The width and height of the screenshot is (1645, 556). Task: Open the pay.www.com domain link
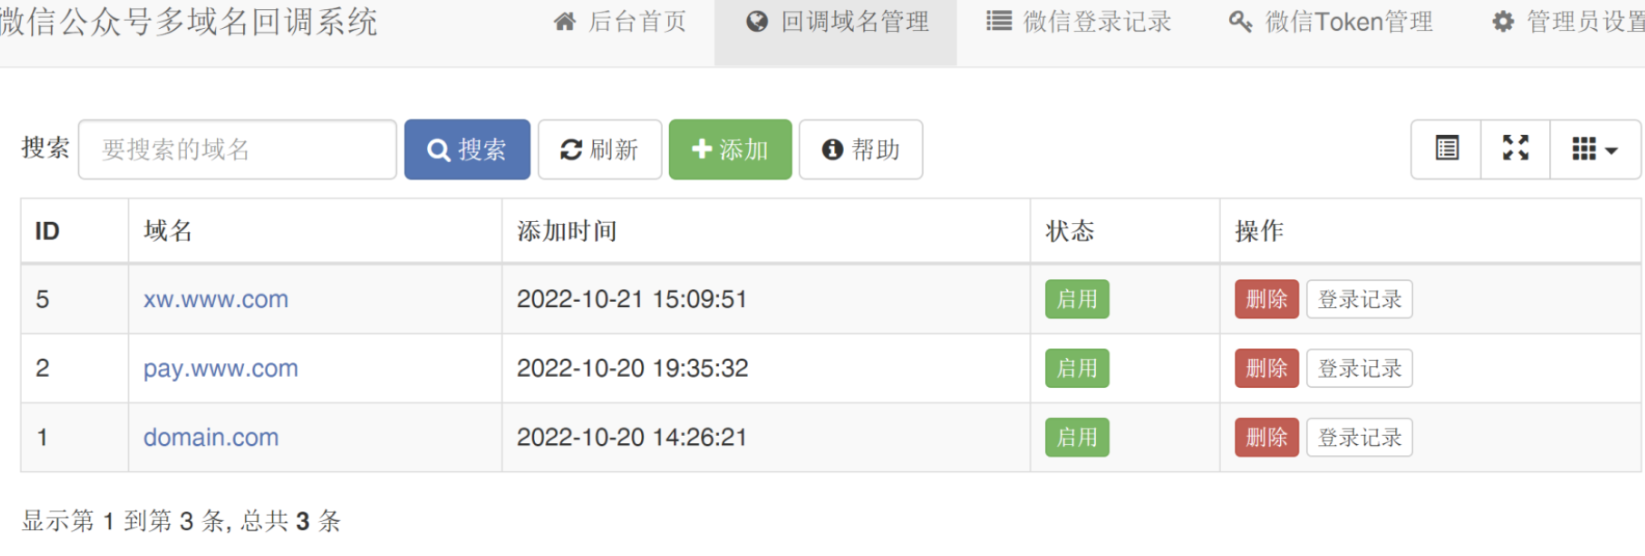click(221, 368)
